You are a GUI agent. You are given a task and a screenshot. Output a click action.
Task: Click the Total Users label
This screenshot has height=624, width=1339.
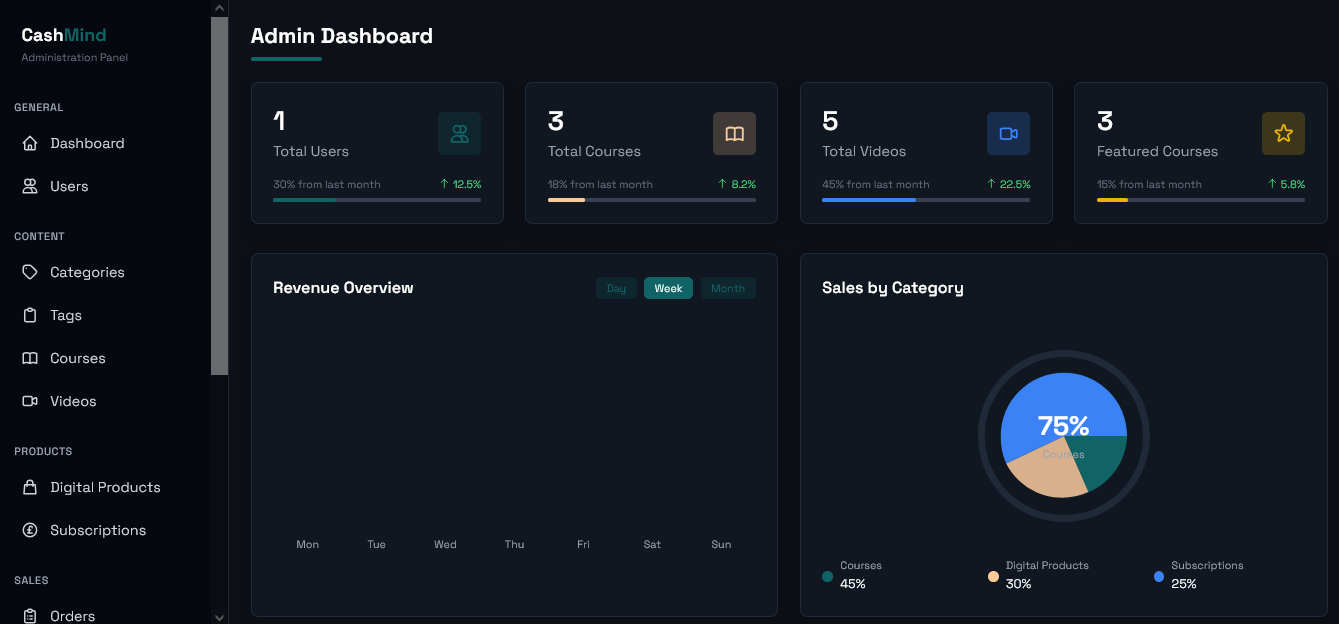(x=311, y=151)
